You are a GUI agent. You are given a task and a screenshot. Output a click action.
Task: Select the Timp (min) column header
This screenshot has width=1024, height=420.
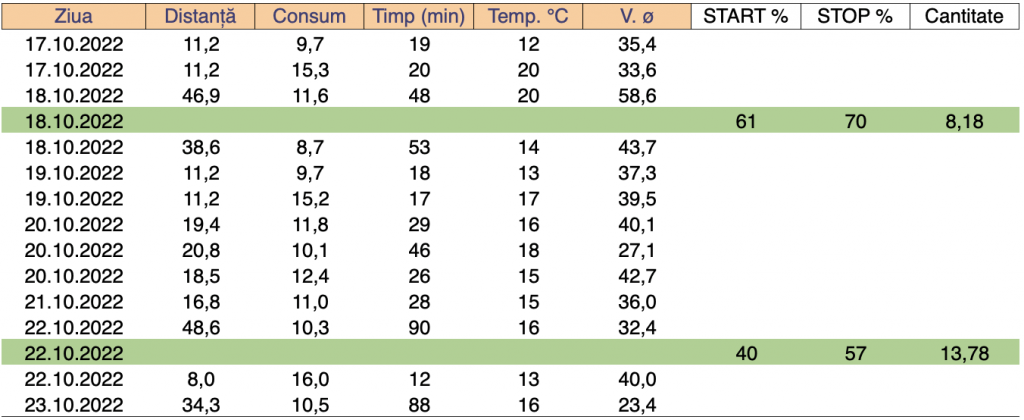(419, 17)
